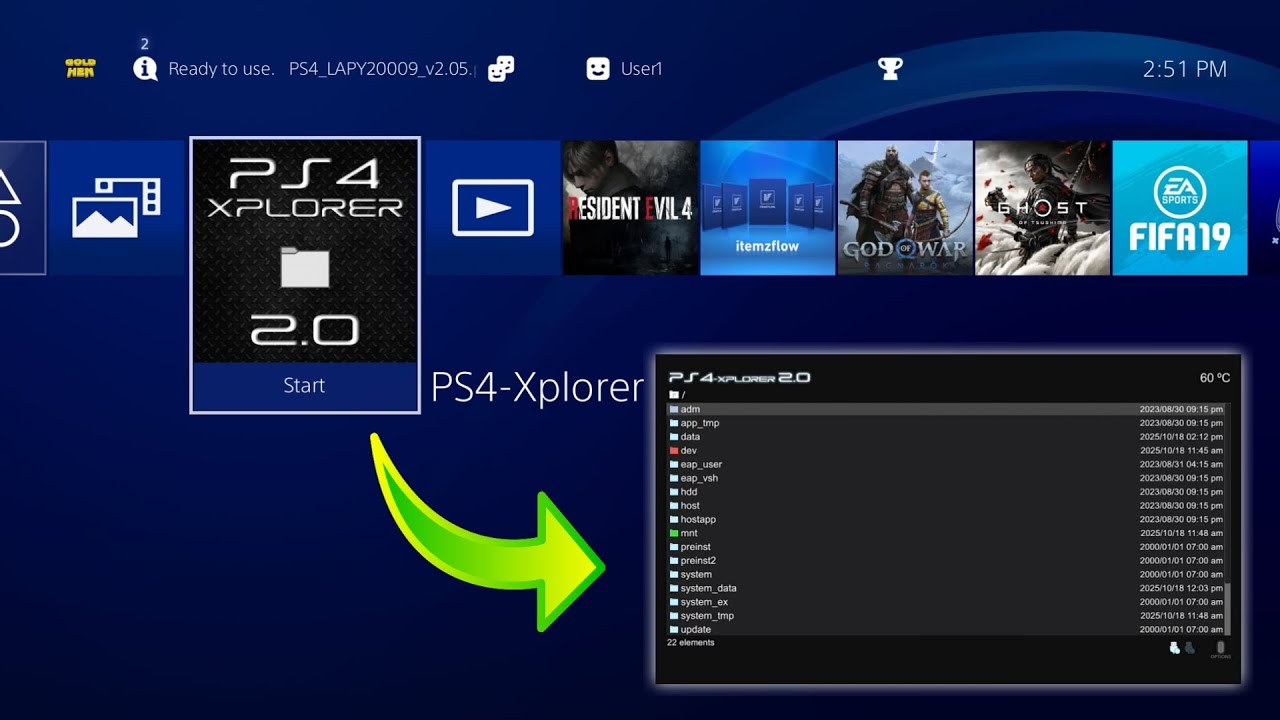The image size is (1280, 720).
Task: Open the User1 profile face icon
Action: pos(598,69)
